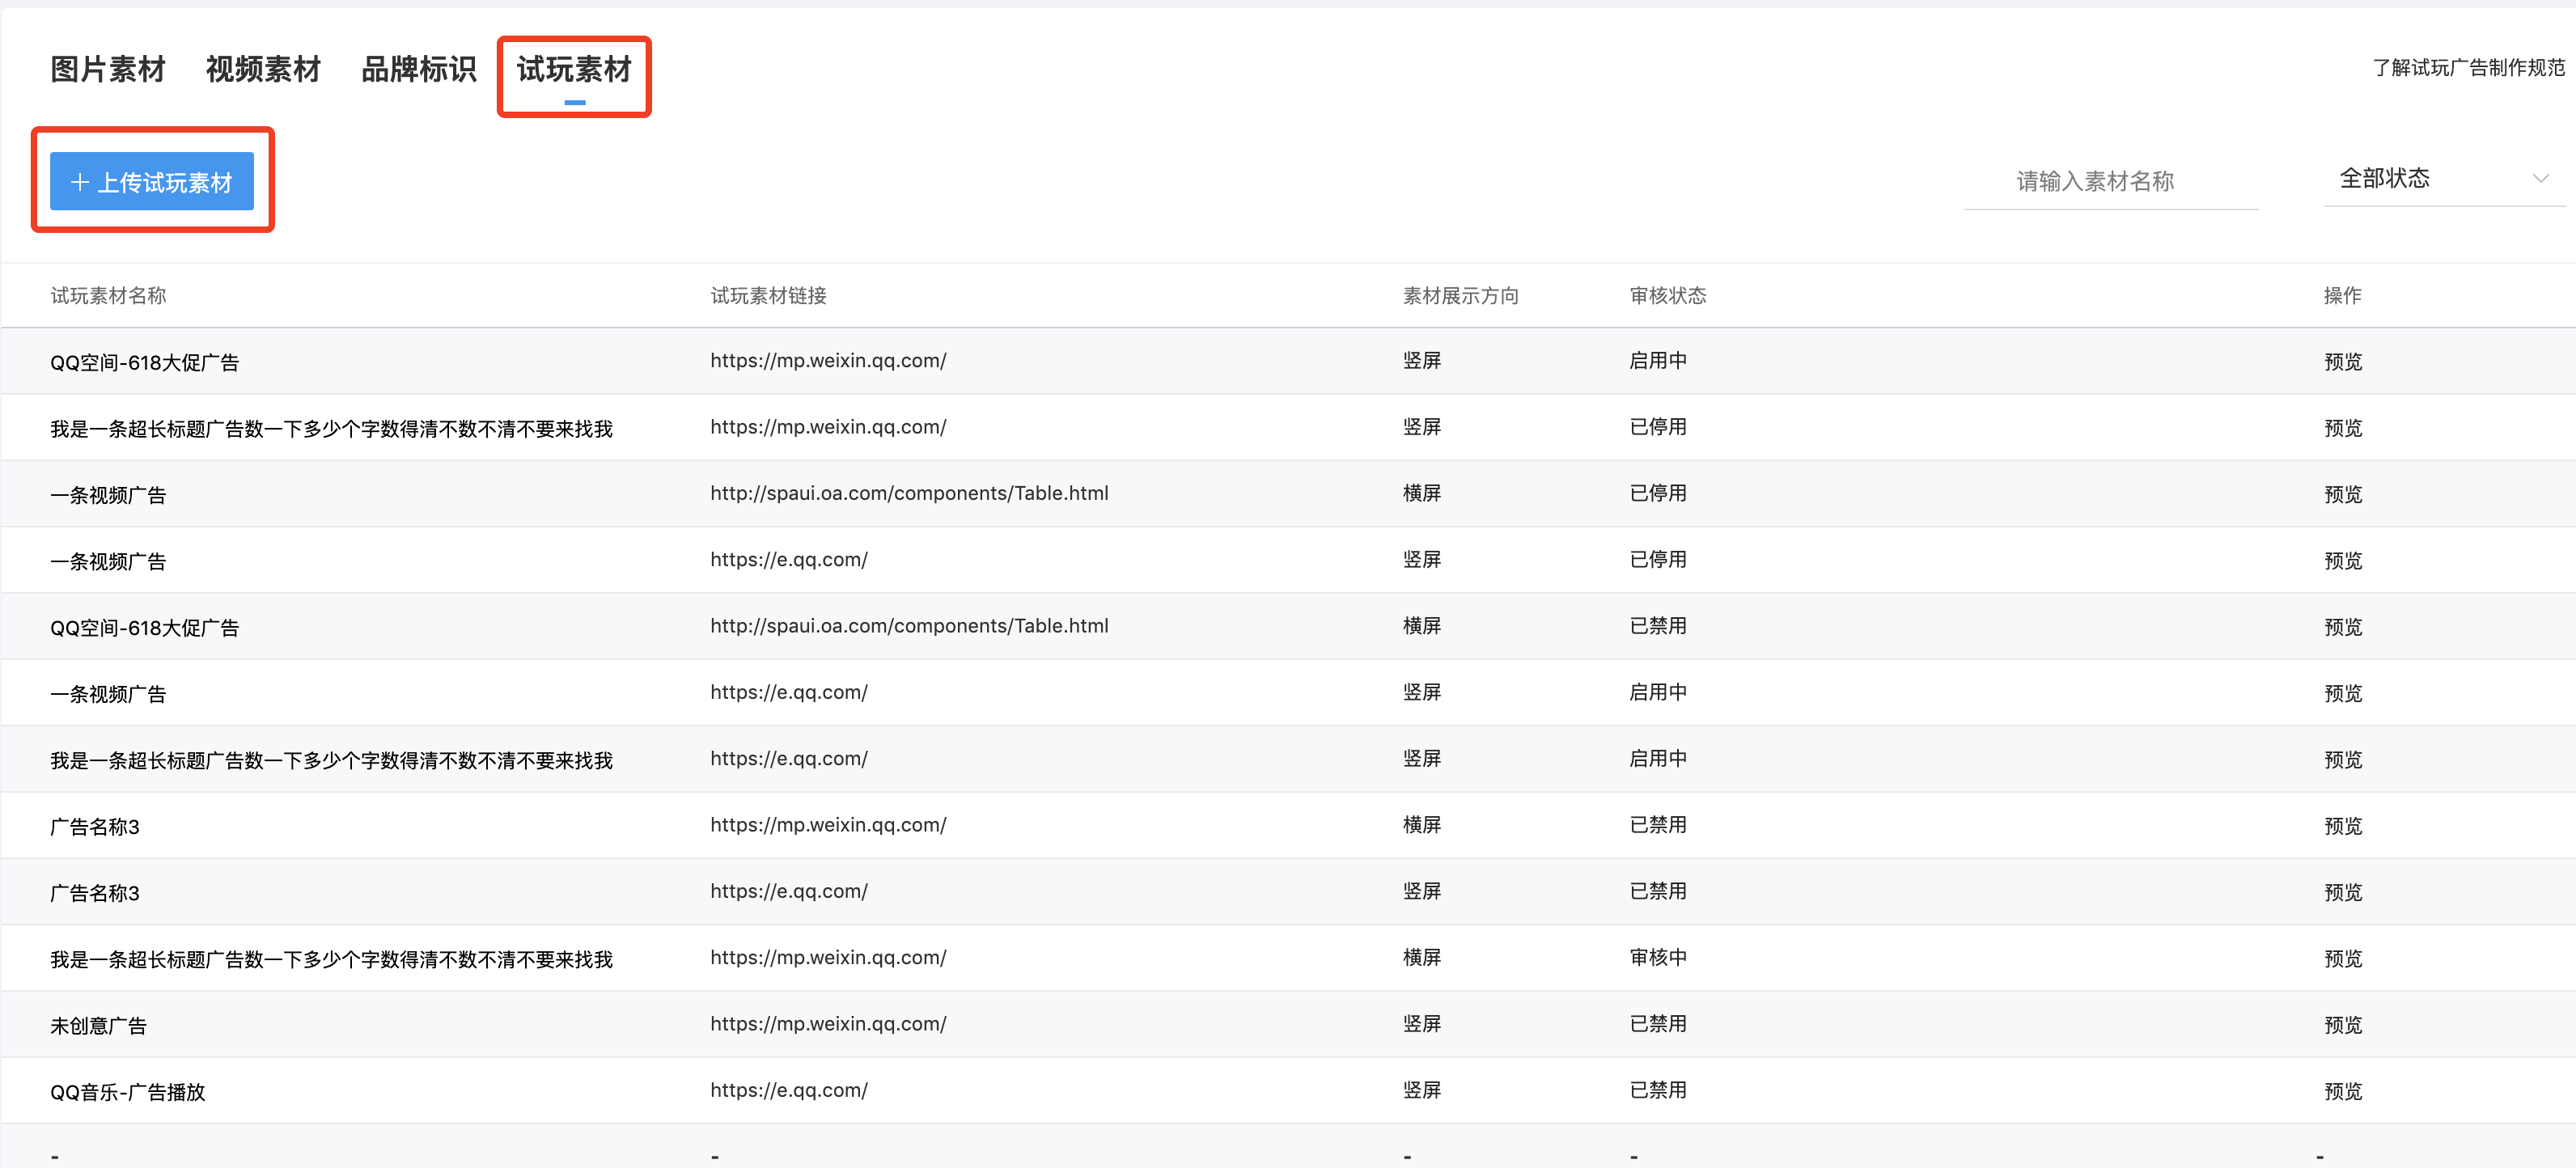
Task: Click the 审核状态 column header
Action: [1668, 296]
